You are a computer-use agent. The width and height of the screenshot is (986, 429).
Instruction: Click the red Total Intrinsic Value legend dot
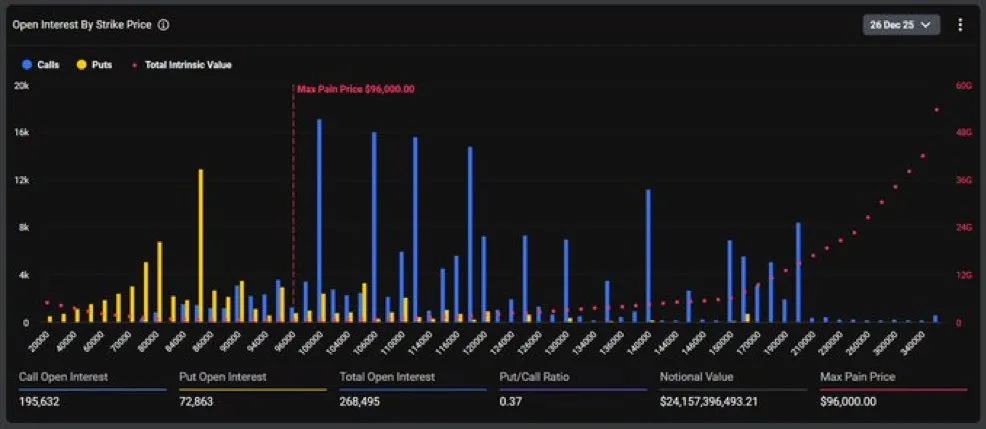pyautogui.click(x=136, y=65)
